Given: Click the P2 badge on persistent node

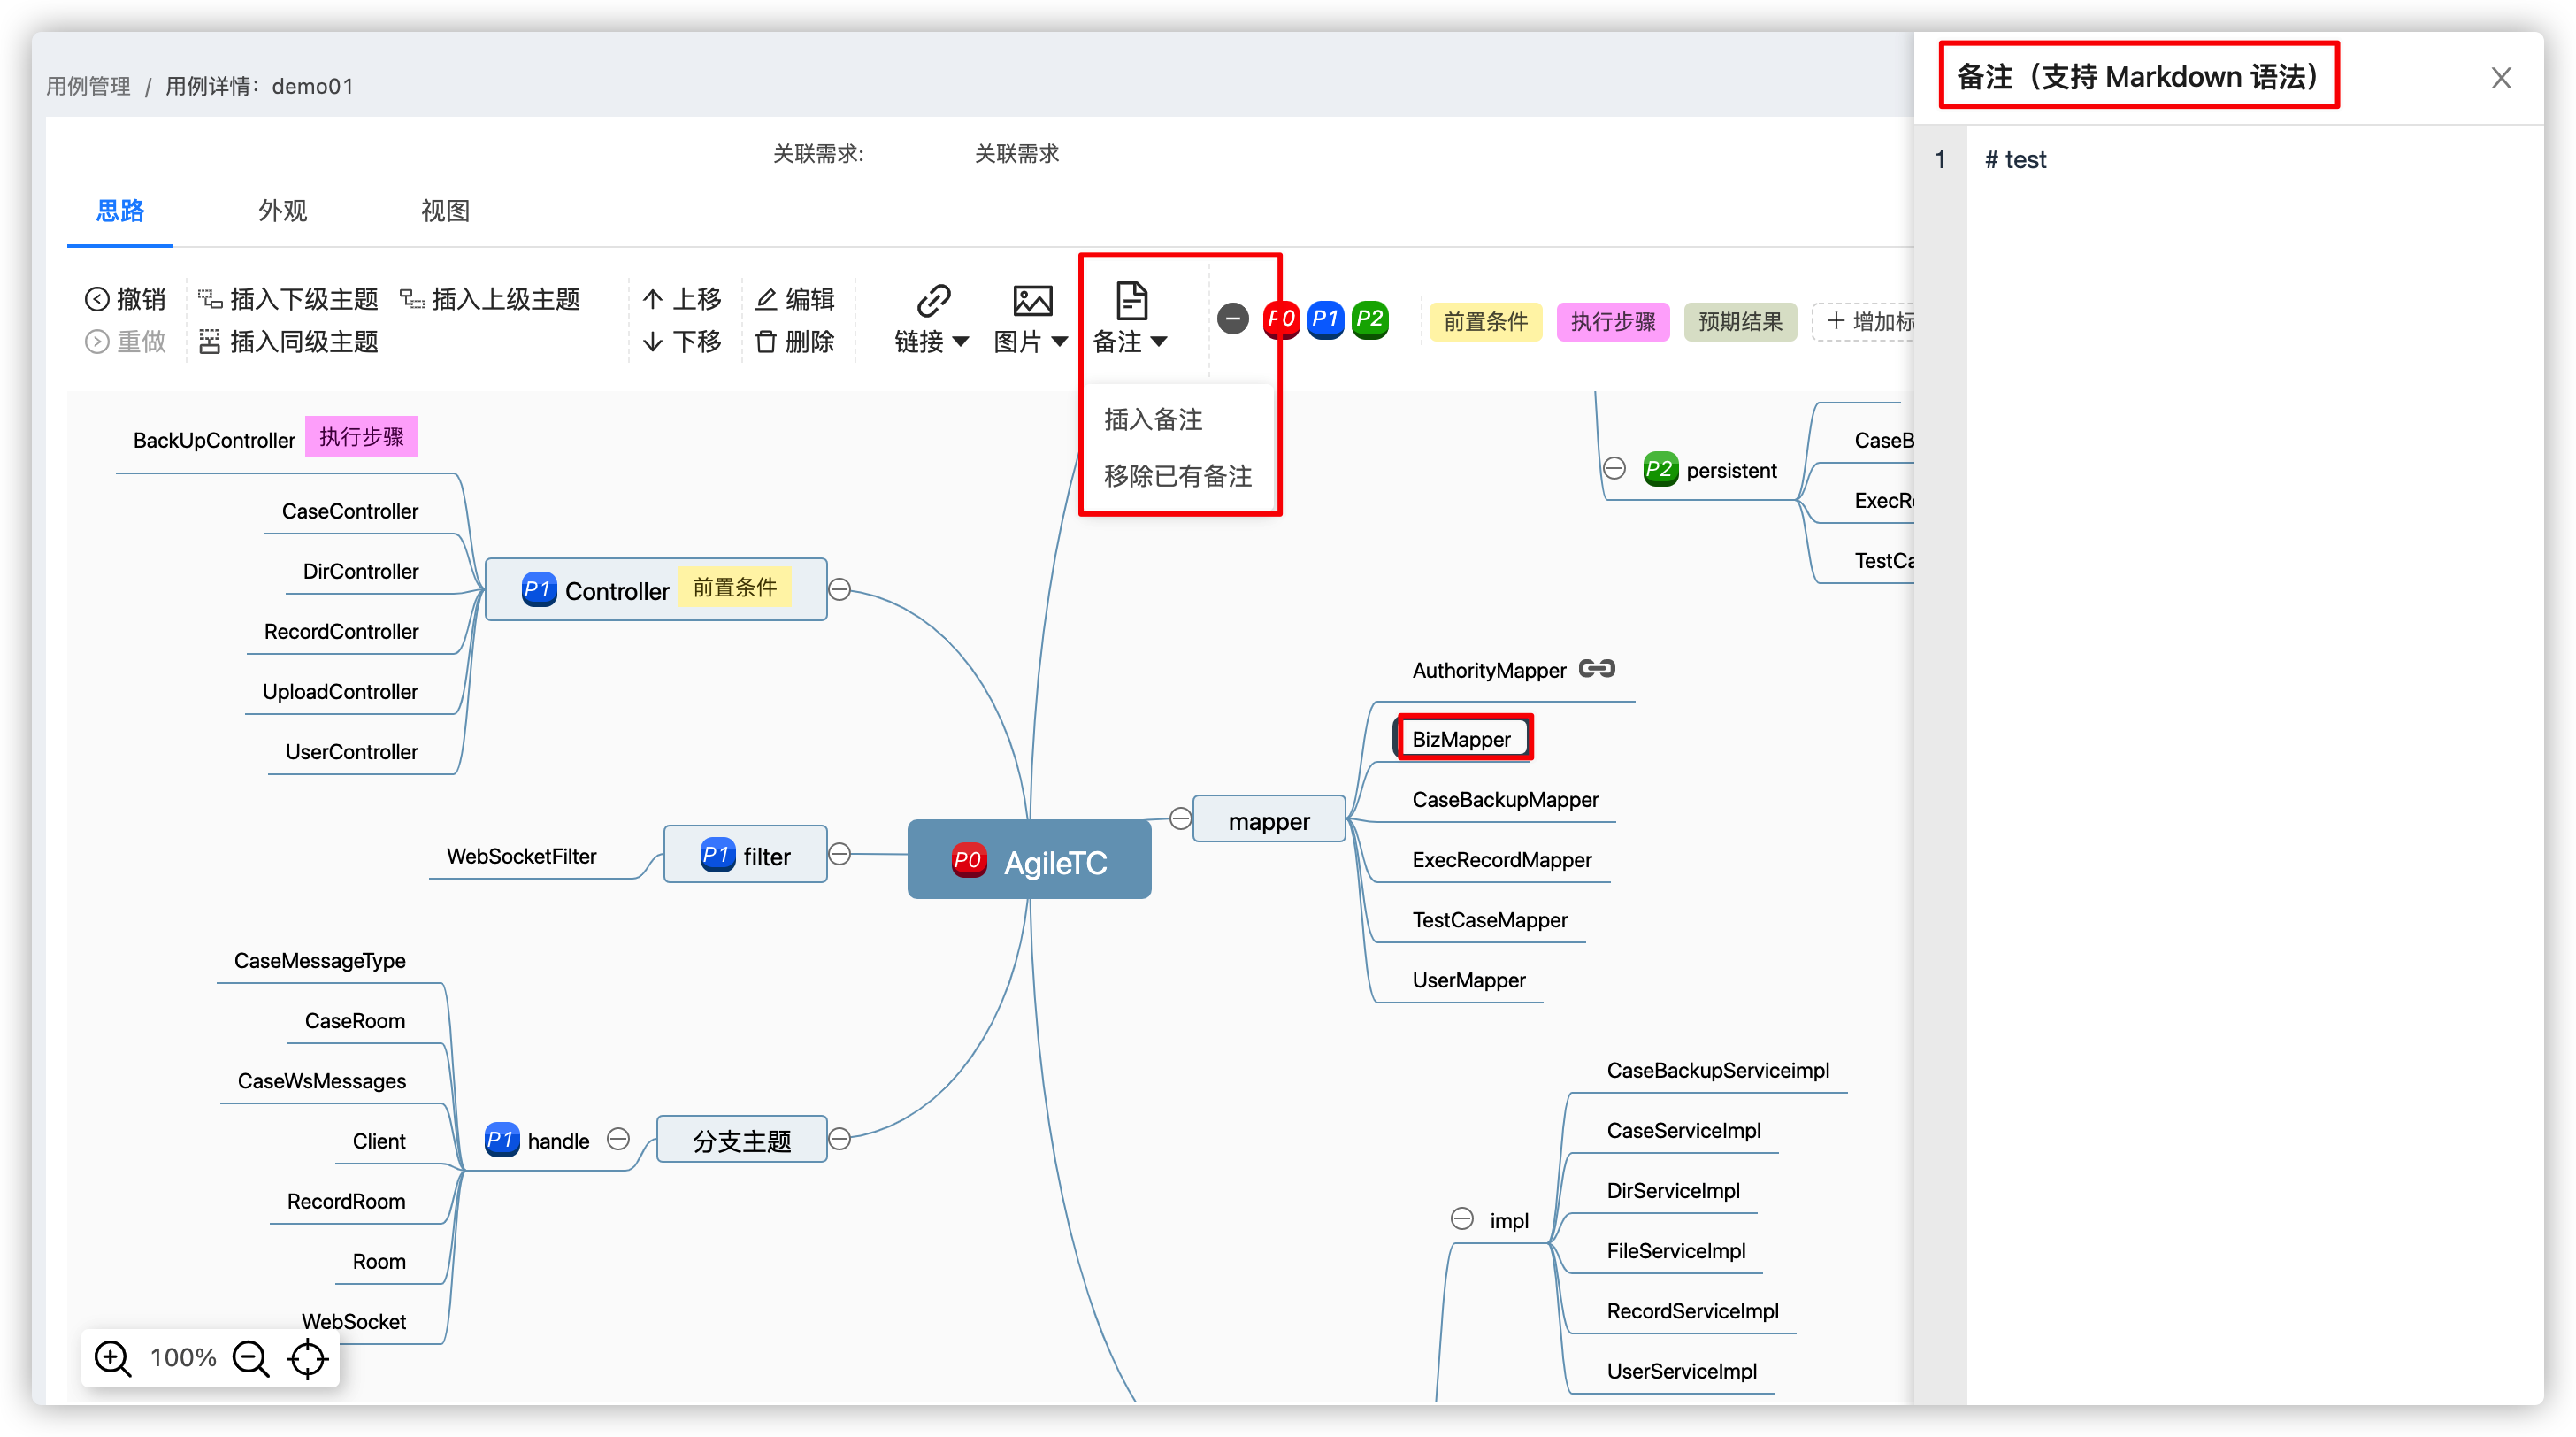Looking at the screenshot, I should (x=1660, y=469).
